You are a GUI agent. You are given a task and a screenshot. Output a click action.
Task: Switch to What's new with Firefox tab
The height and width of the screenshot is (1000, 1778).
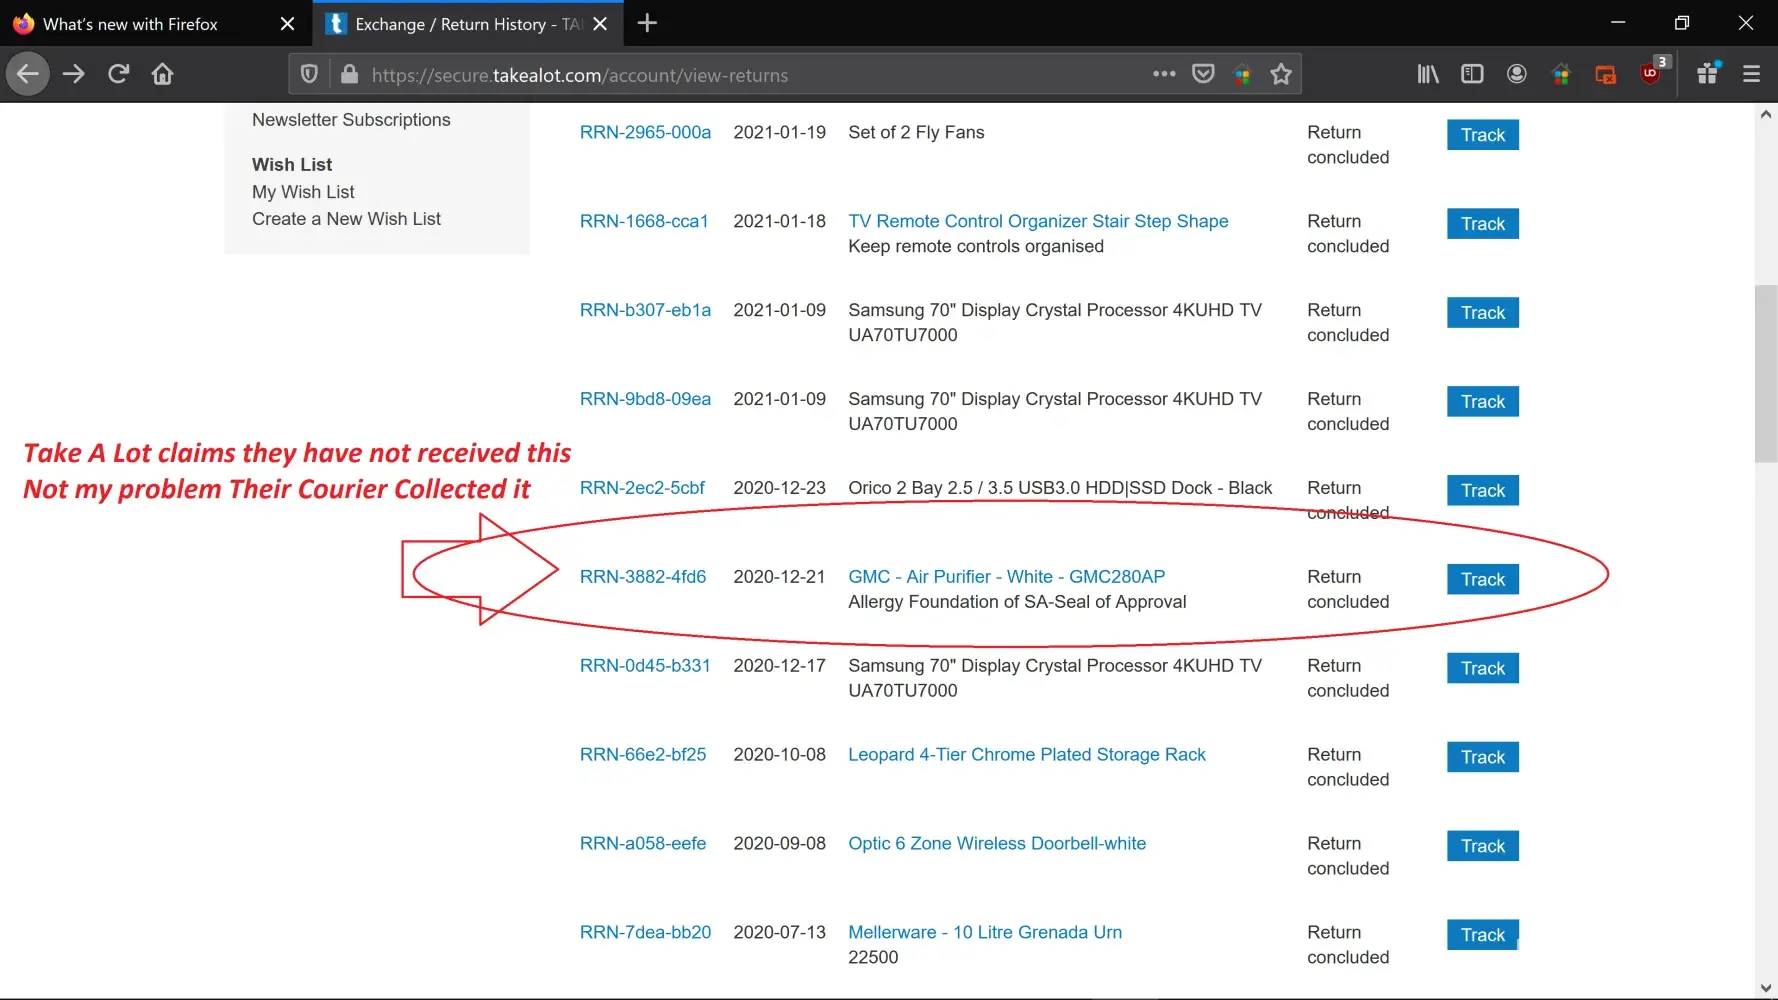point(130,24)
